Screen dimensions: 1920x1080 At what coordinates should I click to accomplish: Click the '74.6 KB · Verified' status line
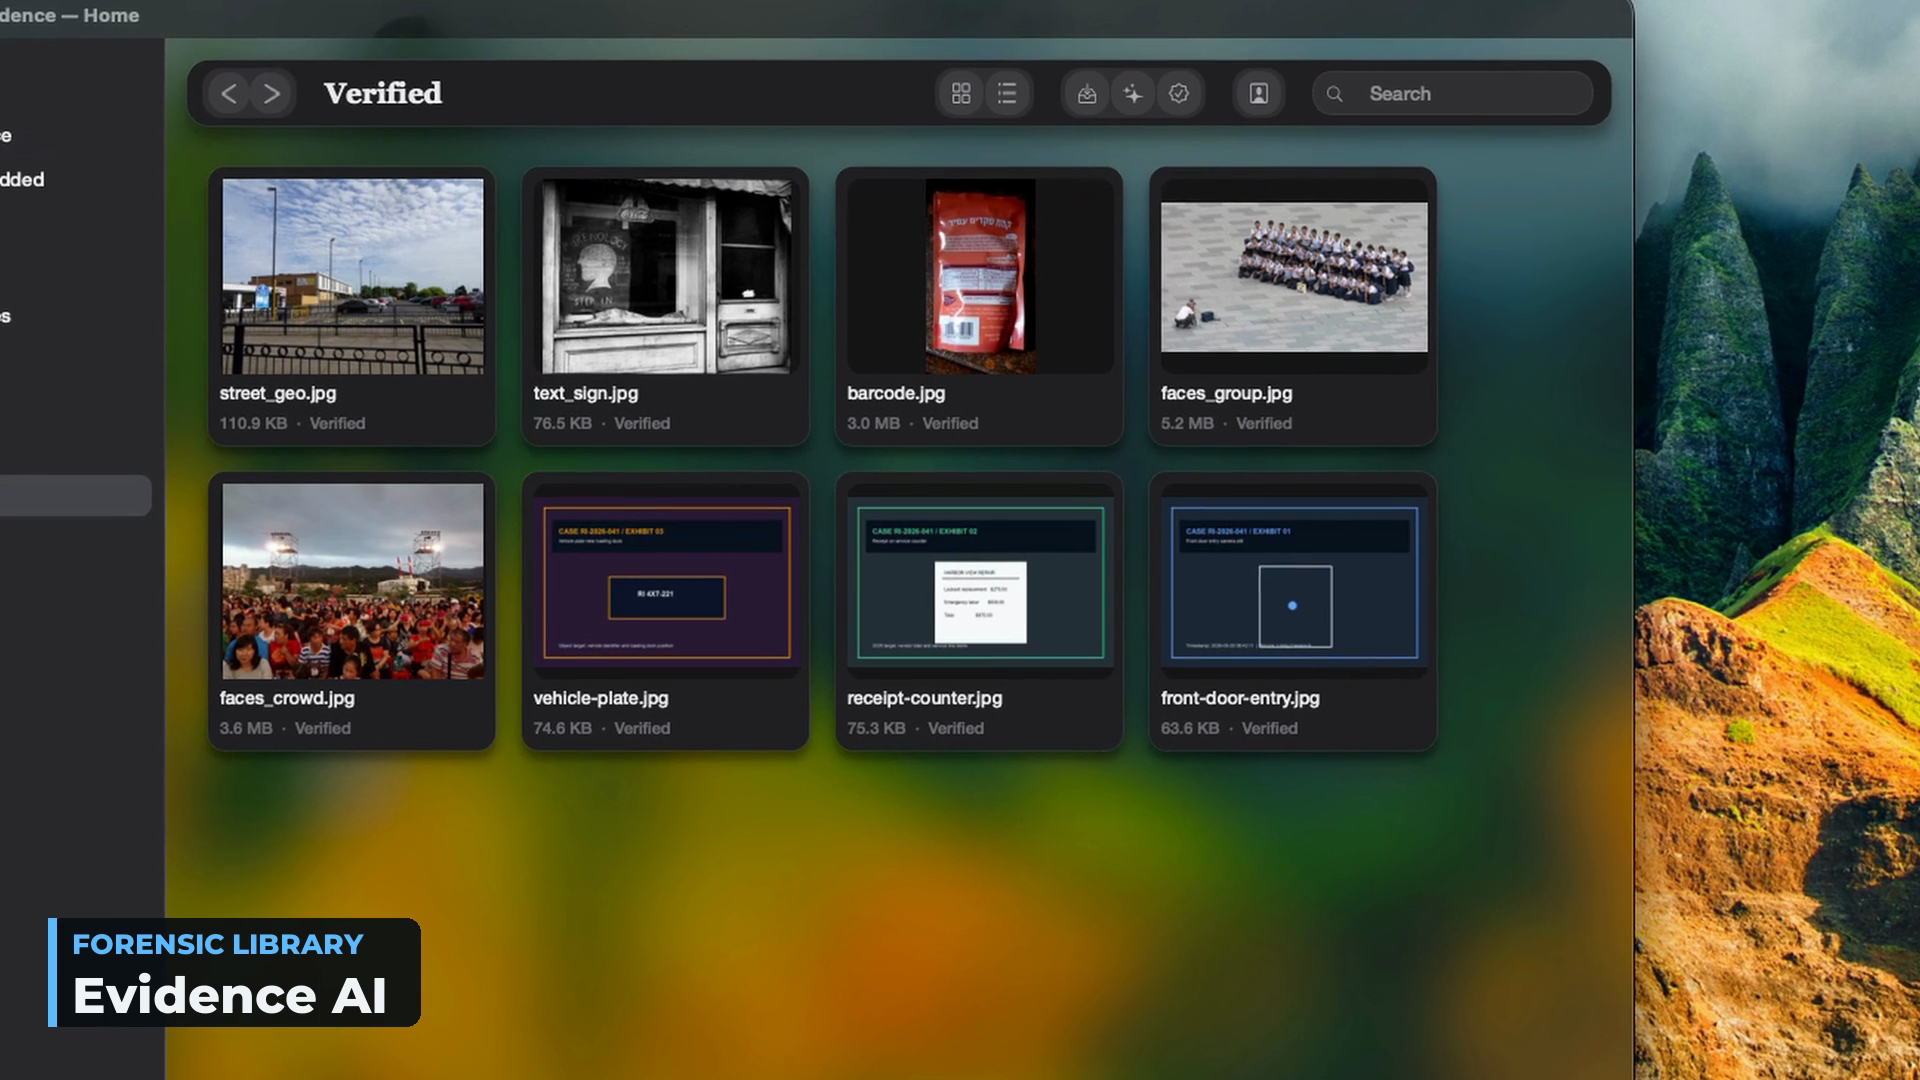pos(601,729)
